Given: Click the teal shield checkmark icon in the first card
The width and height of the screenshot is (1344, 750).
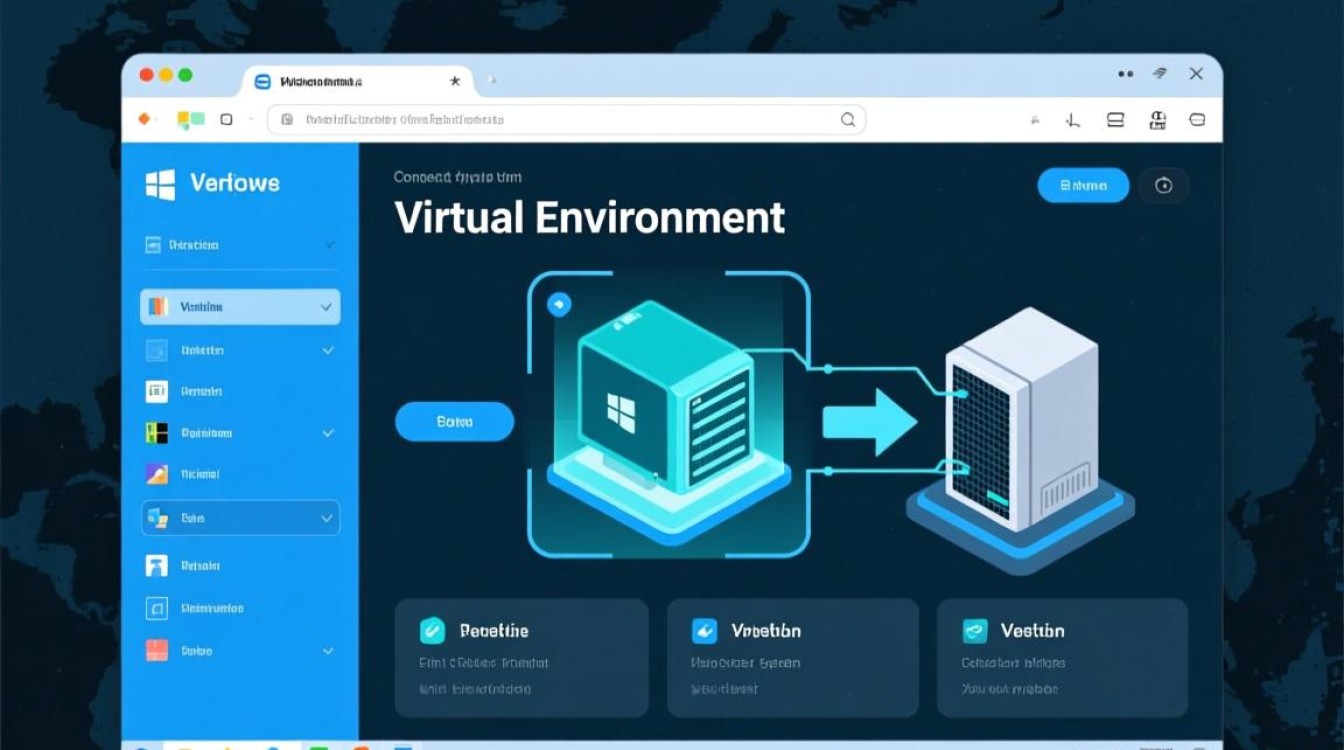Looking at the screenshot, I should tap(432, 630).
